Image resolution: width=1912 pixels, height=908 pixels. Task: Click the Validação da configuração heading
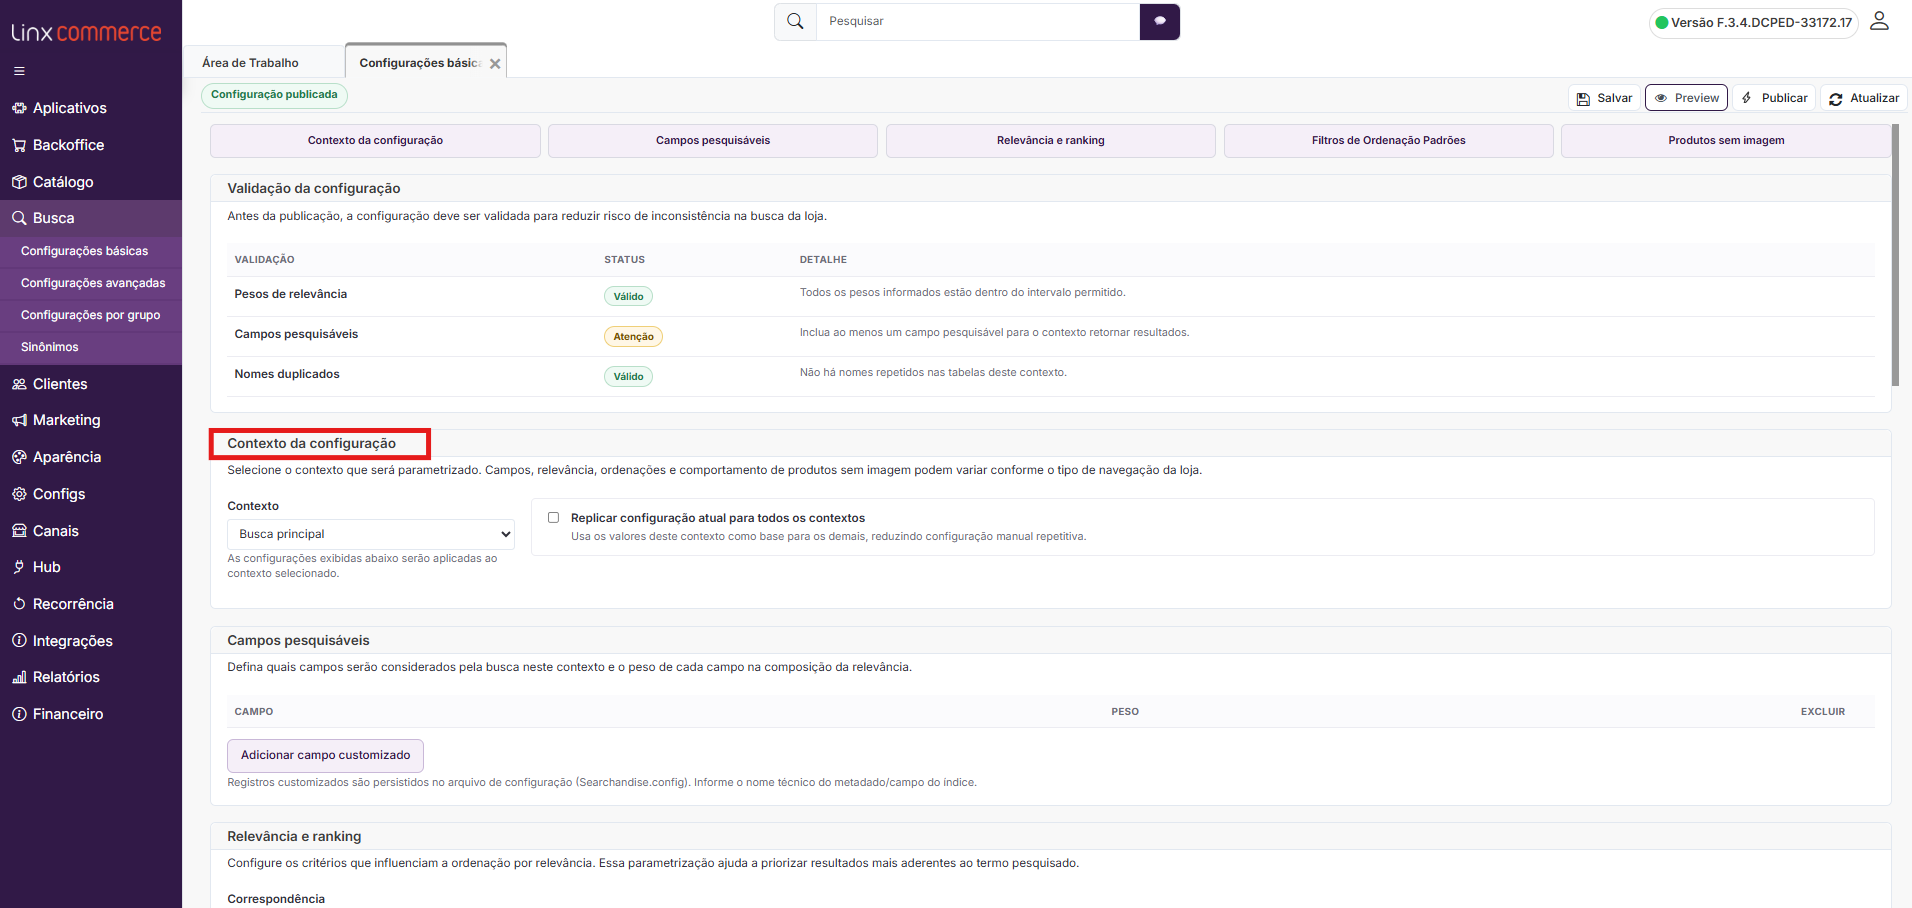coord(314,188)
